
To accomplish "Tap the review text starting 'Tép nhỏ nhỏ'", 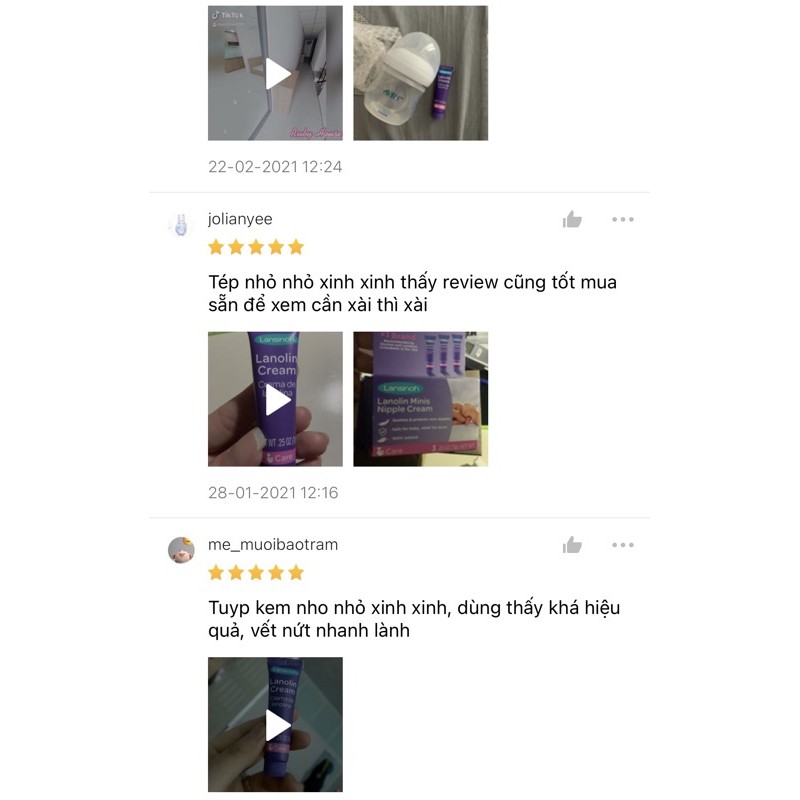I will pyautogui.click(x=412, y=293).
